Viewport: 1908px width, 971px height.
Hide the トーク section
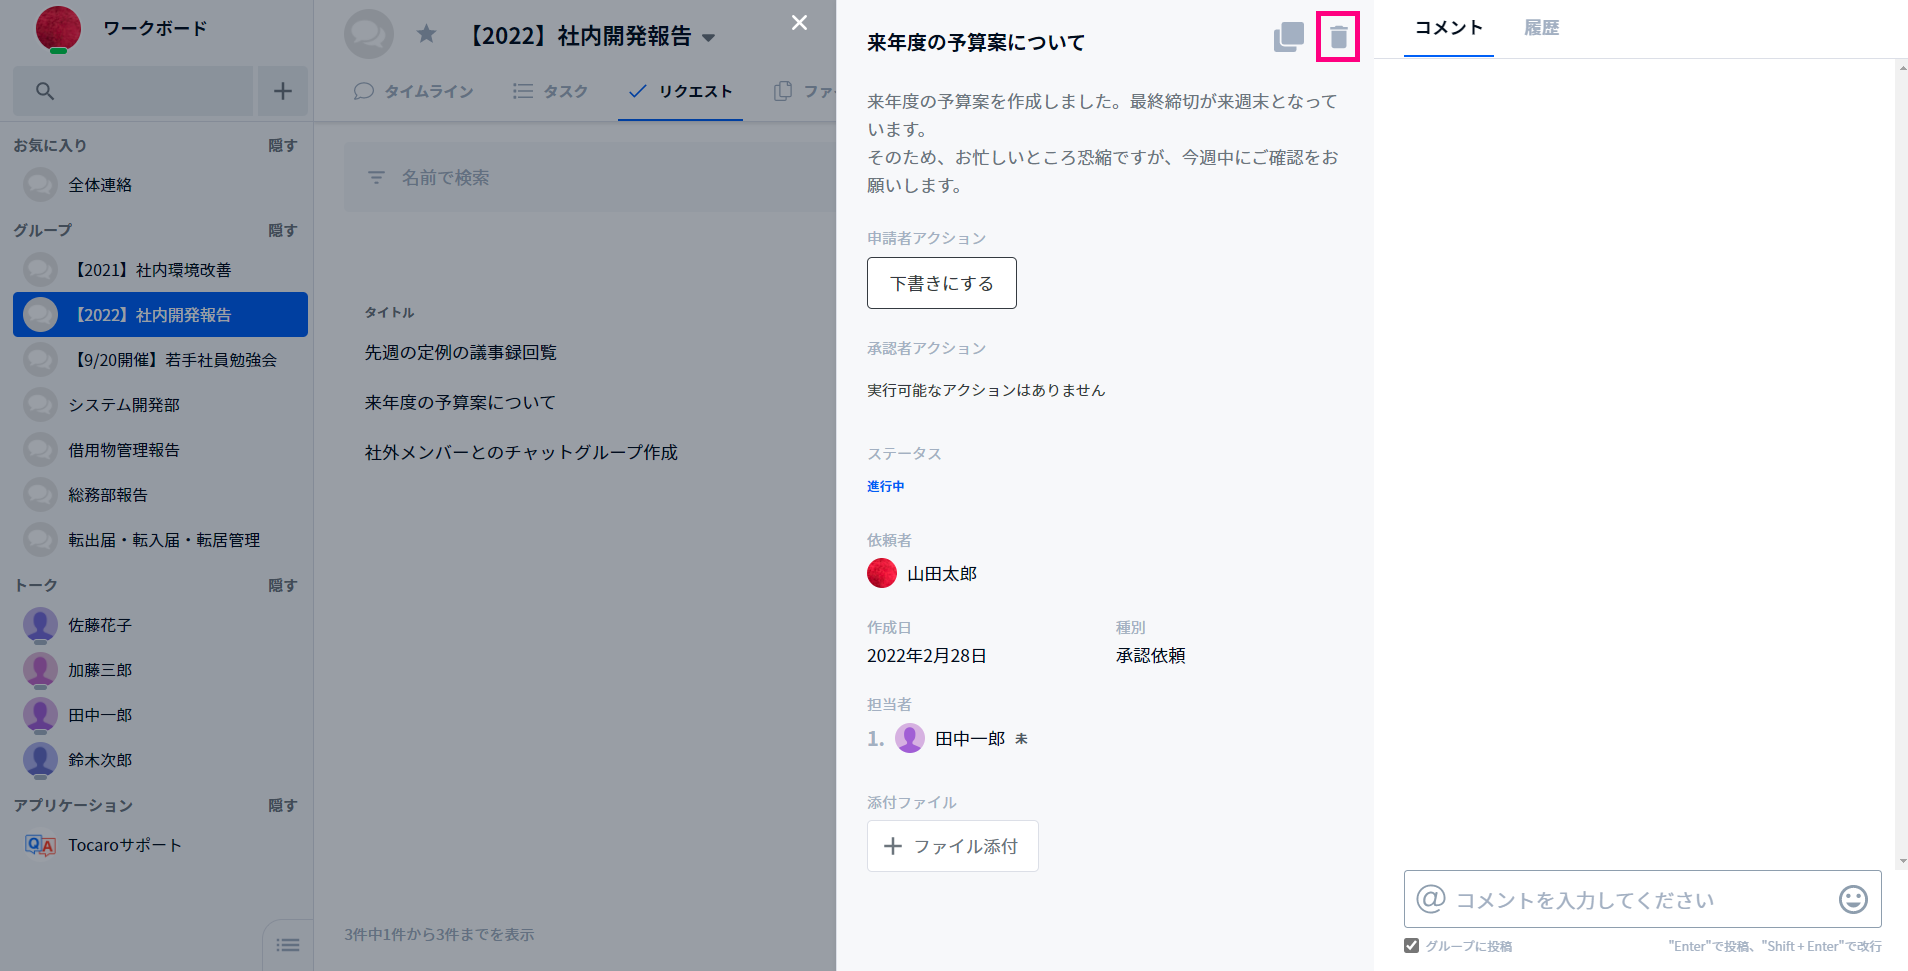[282, 585]
